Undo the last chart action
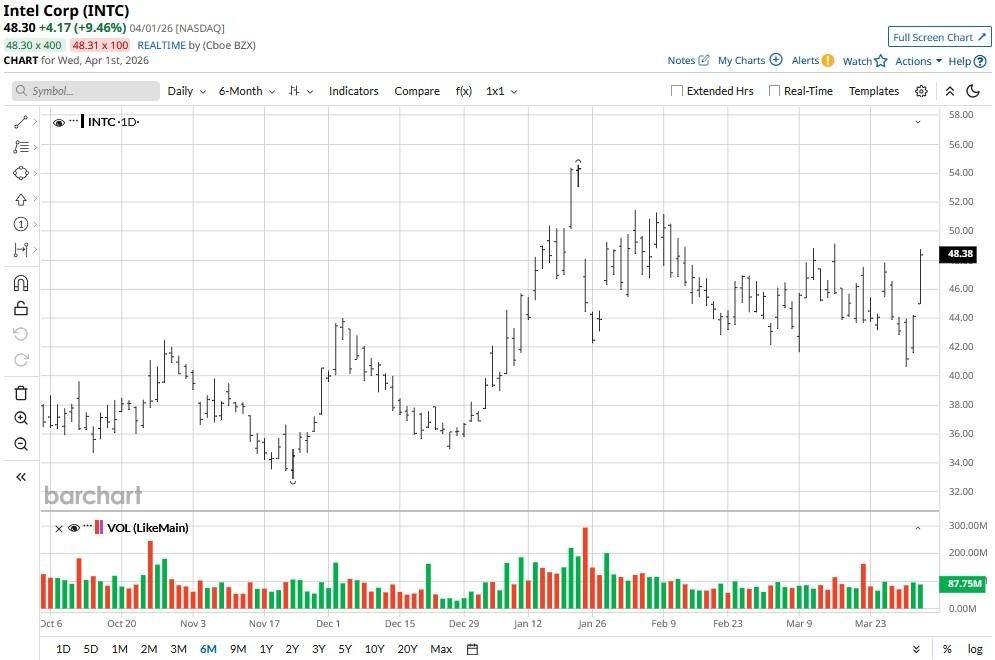 pos(20,334)
